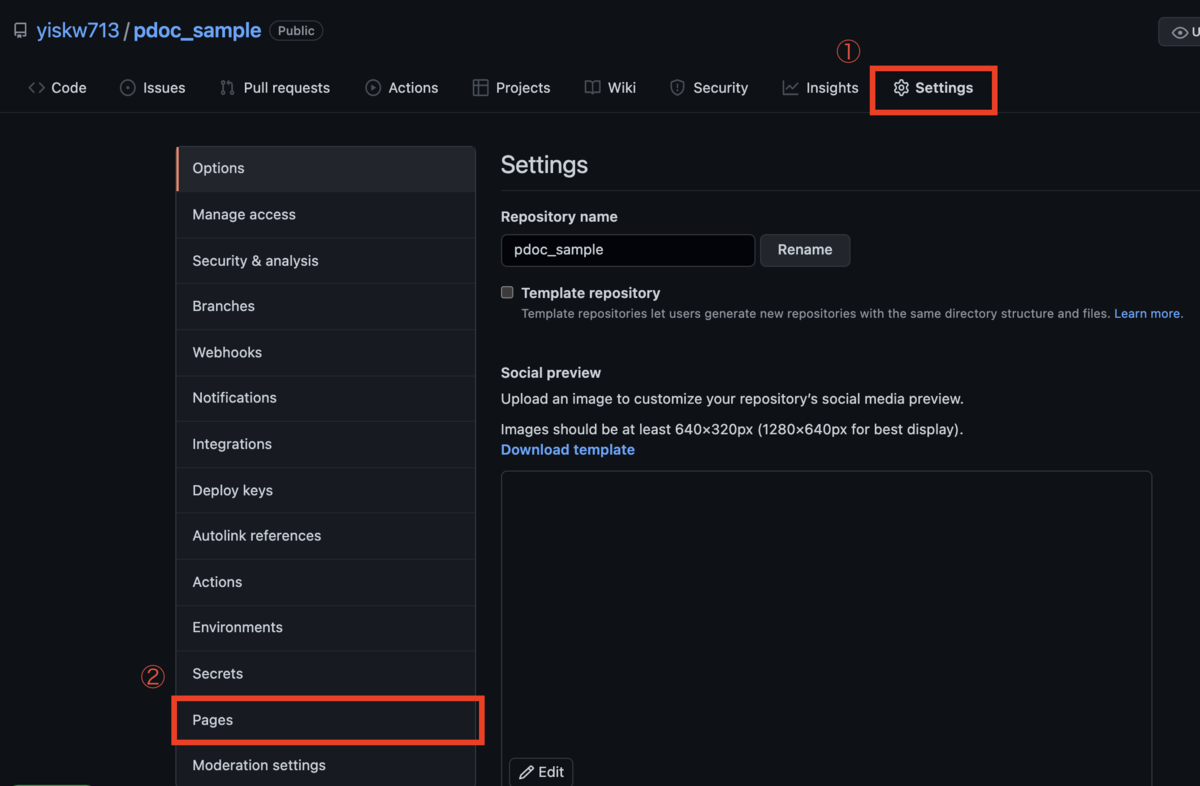Viewport: 1200px width, 786px height.
Task: Click the eye icon at top right
Action: coord(1180,31)
